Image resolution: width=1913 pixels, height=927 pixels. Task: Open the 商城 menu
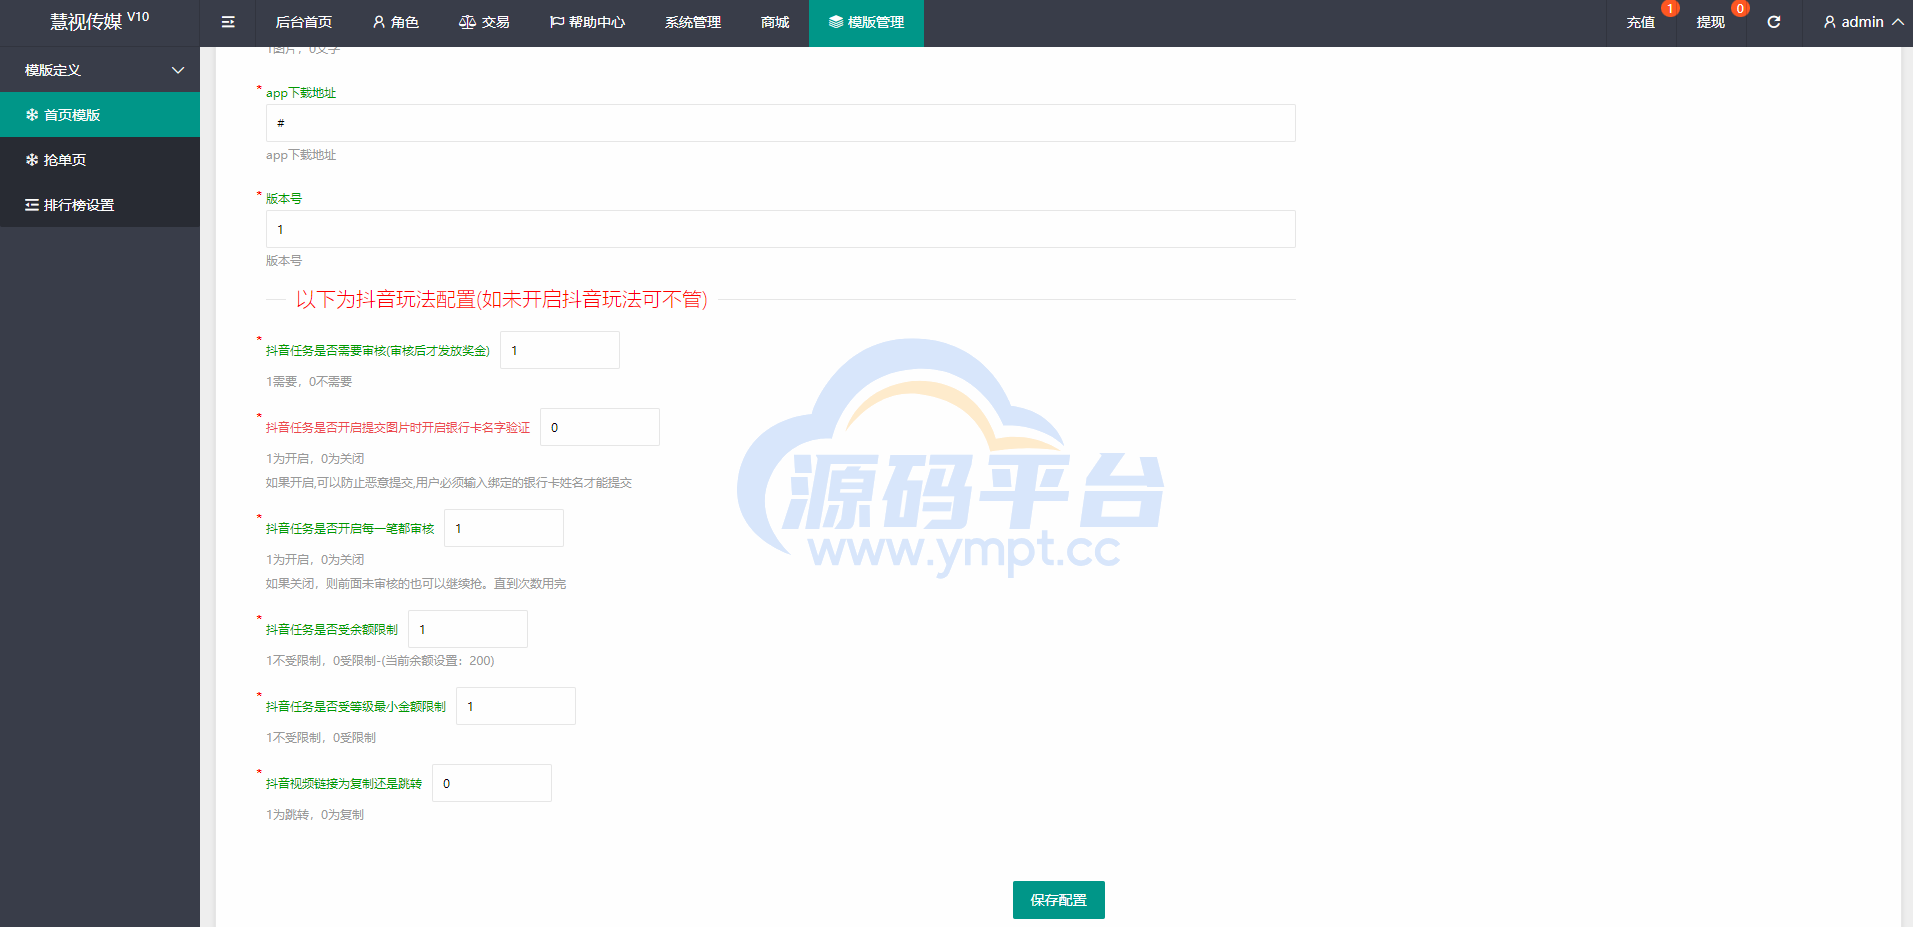point(775,22)
